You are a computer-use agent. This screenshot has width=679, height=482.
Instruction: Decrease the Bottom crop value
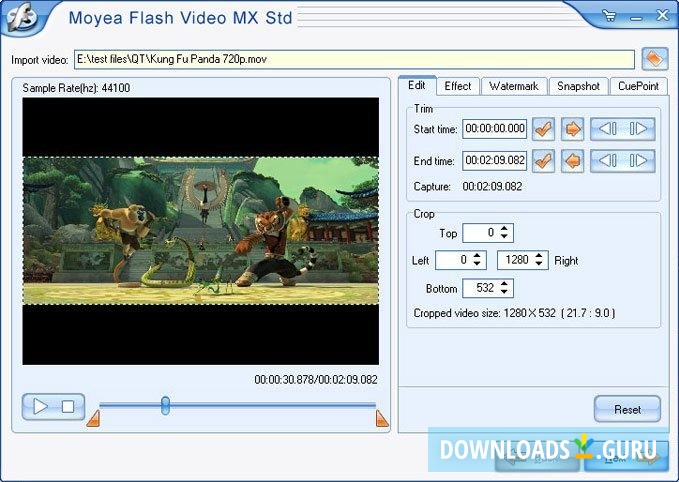(x=504, y=292)
